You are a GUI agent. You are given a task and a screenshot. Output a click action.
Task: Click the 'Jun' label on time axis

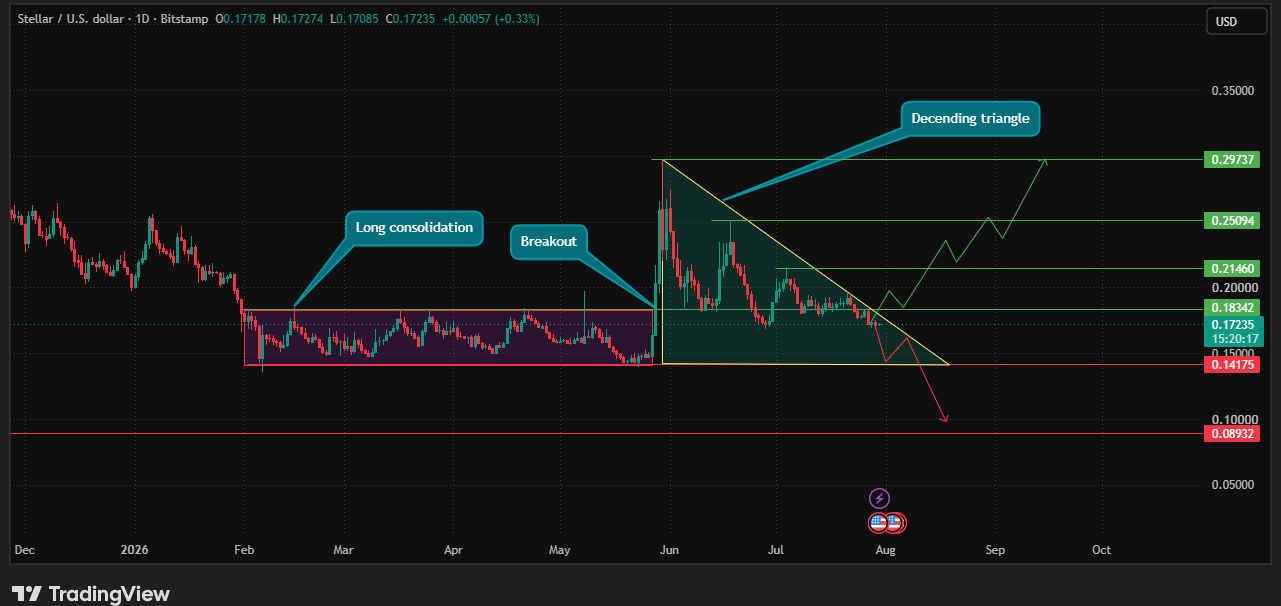(x=669, y=550)
